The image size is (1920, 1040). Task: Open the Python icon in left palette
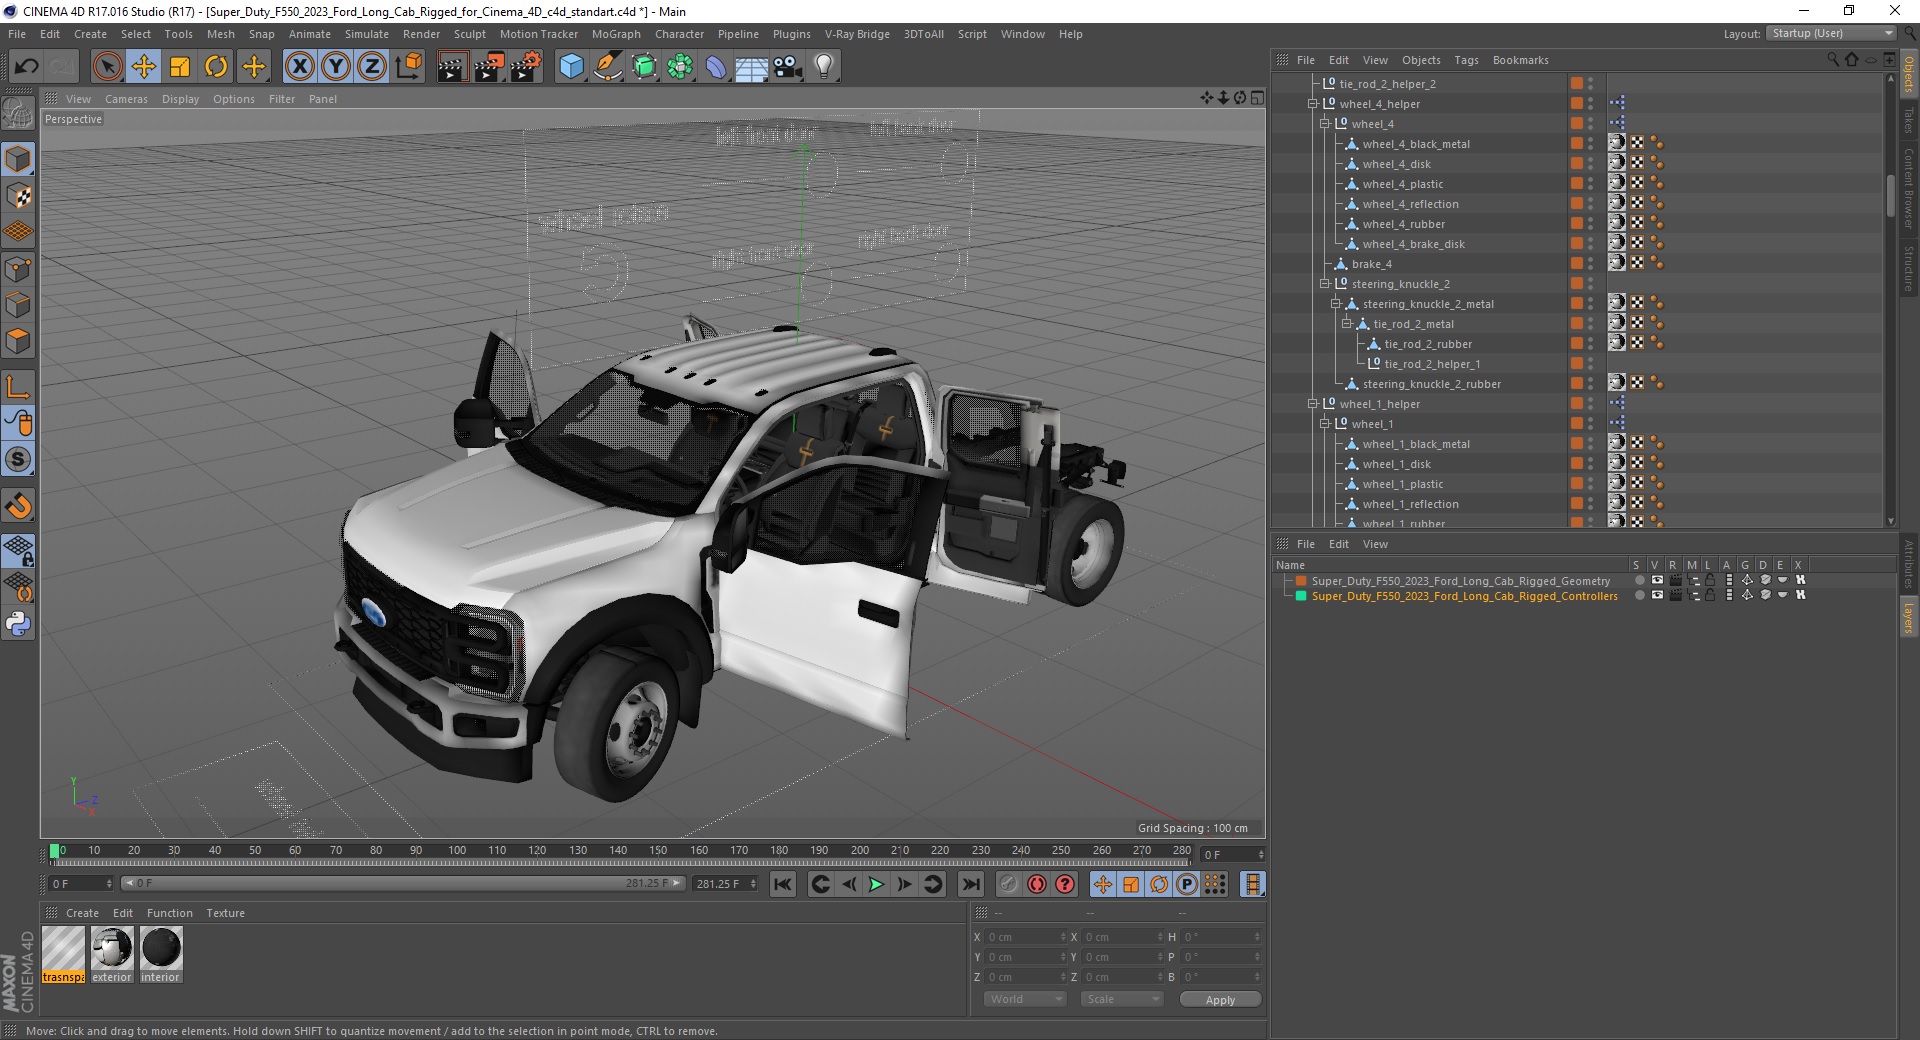tap(18, 624)
